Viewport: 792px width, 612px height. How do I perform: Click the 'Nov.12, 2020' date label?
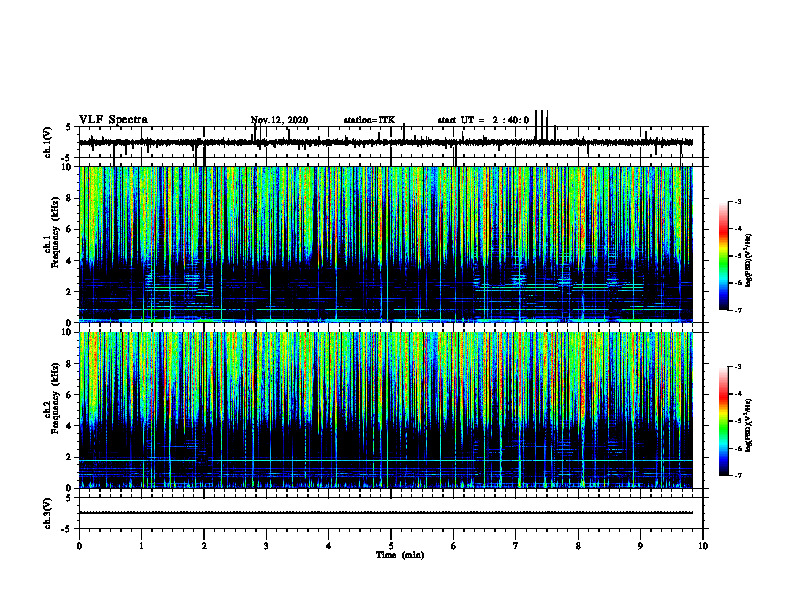[x=279, y=120]
